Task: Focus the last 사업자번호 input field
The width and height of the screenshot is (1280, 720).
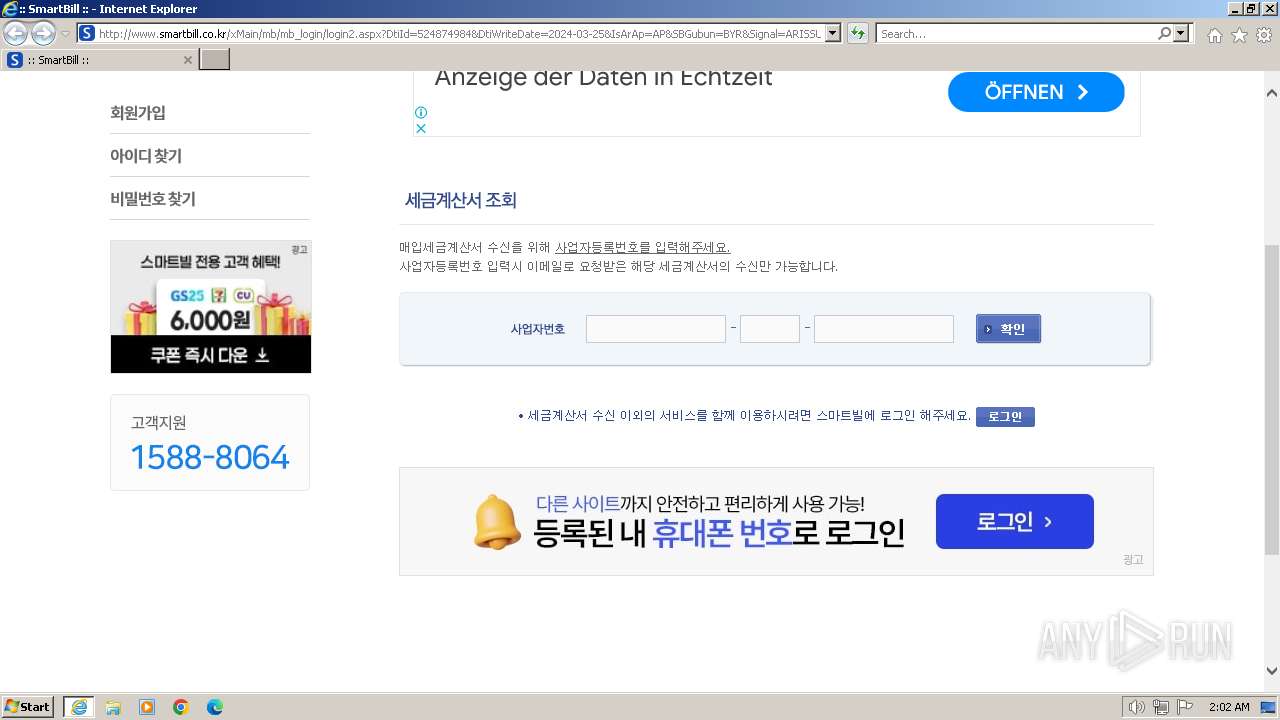Action: [884, 329]
